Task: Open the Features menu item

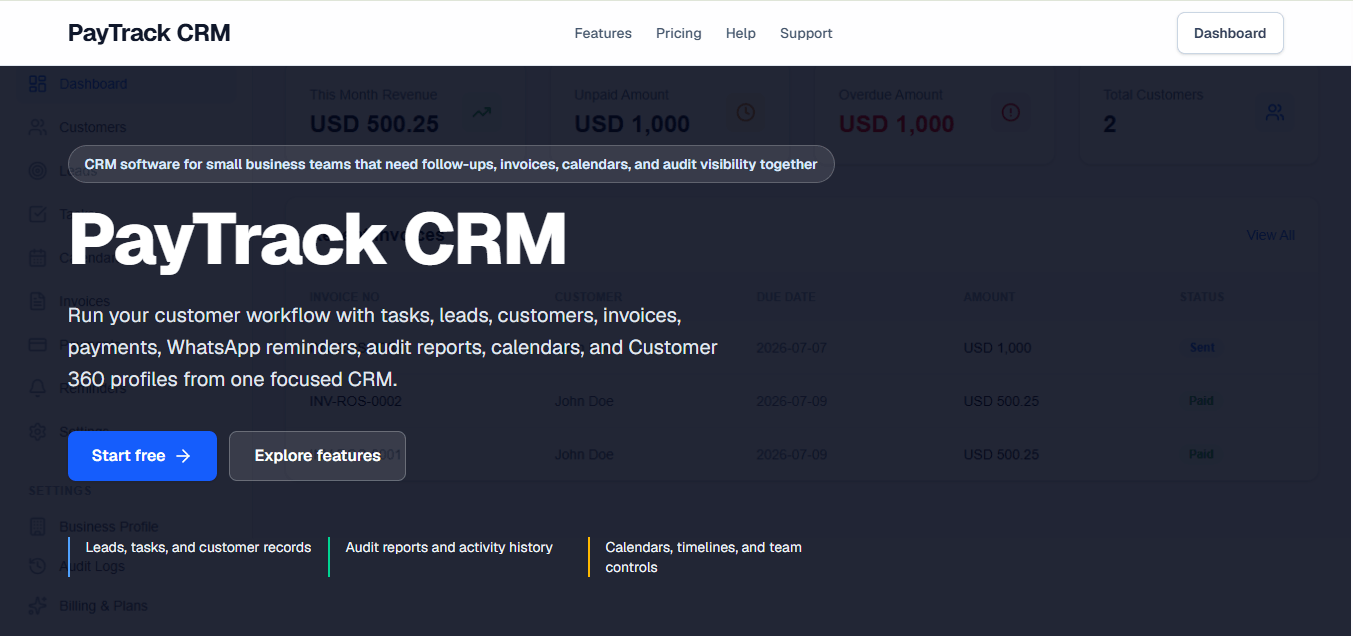Action: [x=603, y=33]
